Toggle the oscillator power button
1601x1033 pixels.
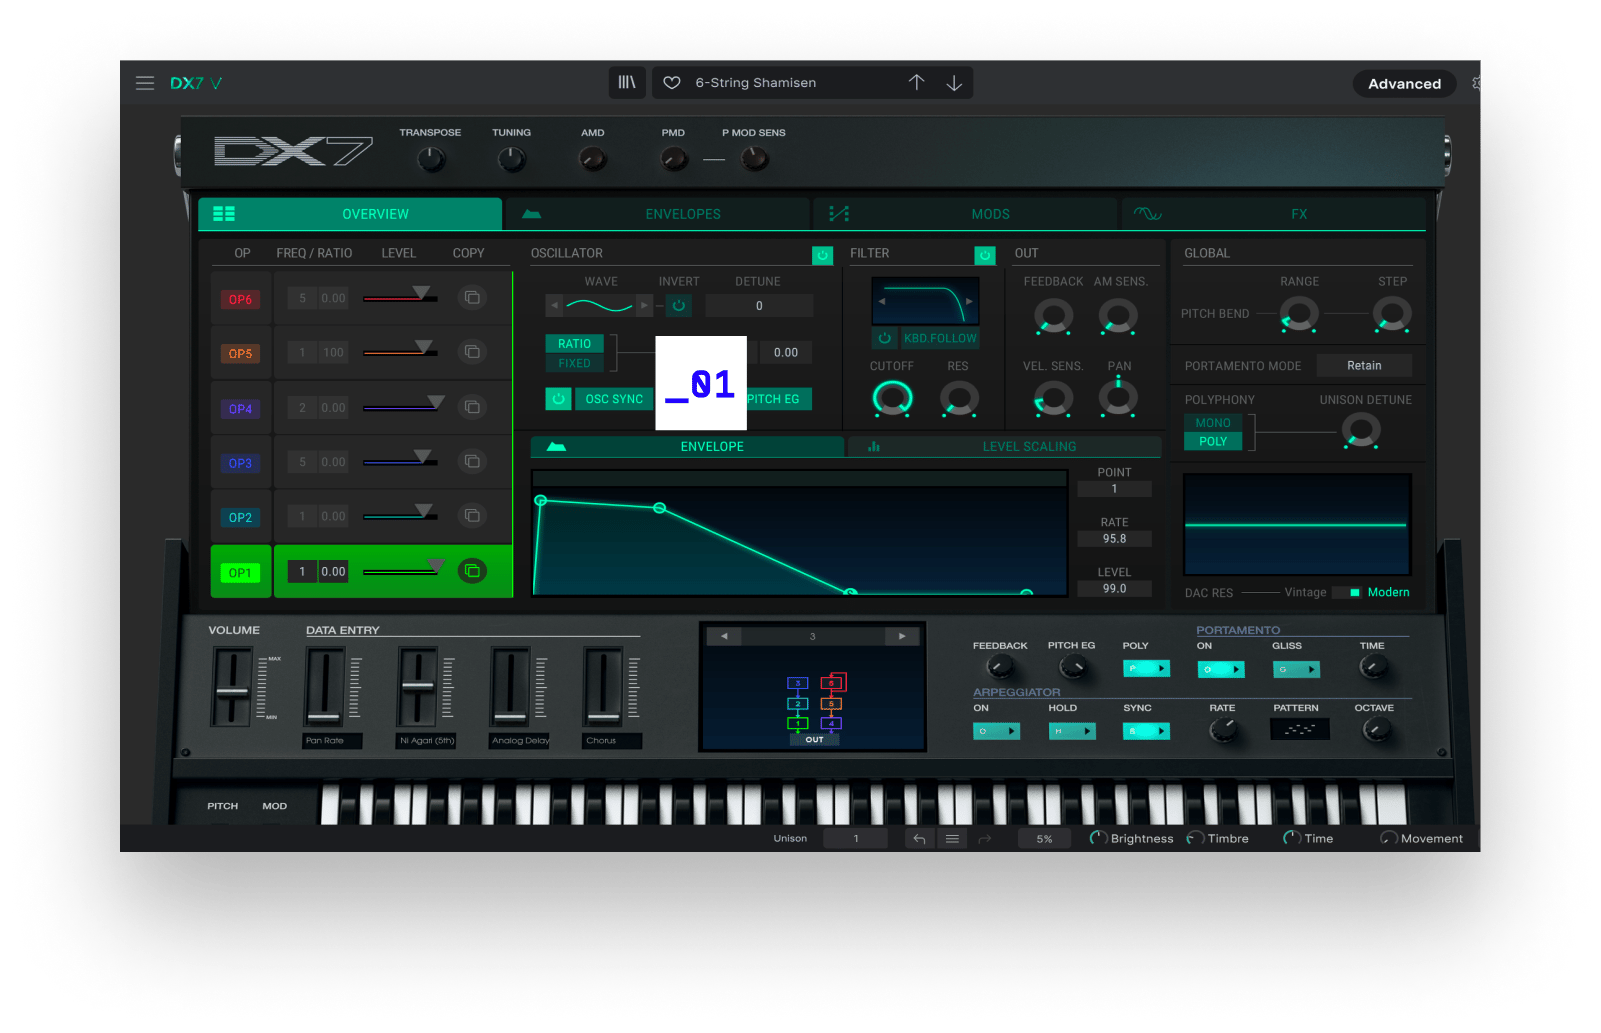(x=822, y=255)
